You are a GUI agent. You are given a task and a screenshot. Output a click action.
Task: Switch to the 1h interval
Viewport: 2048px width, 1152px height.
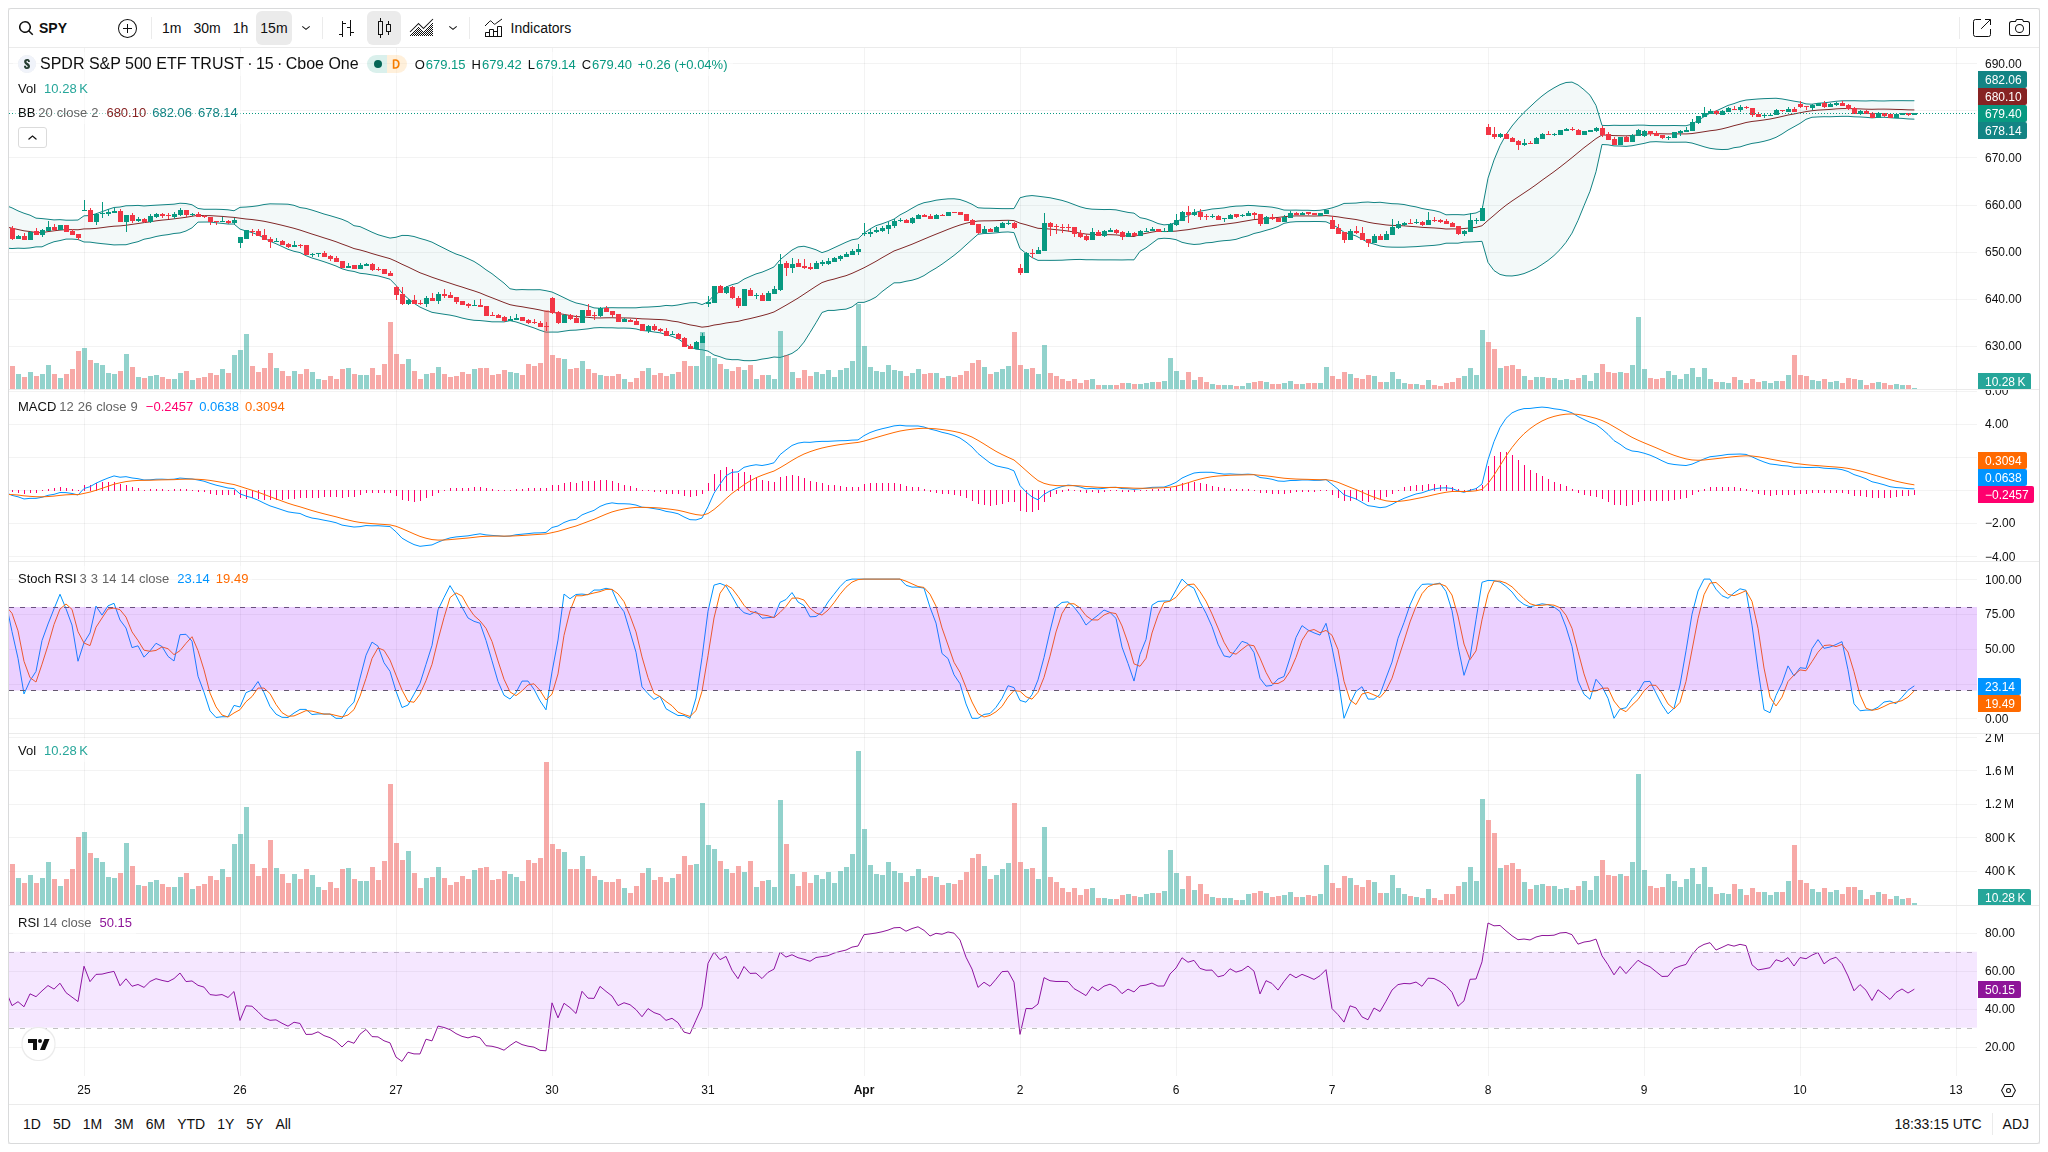(240, 28)
